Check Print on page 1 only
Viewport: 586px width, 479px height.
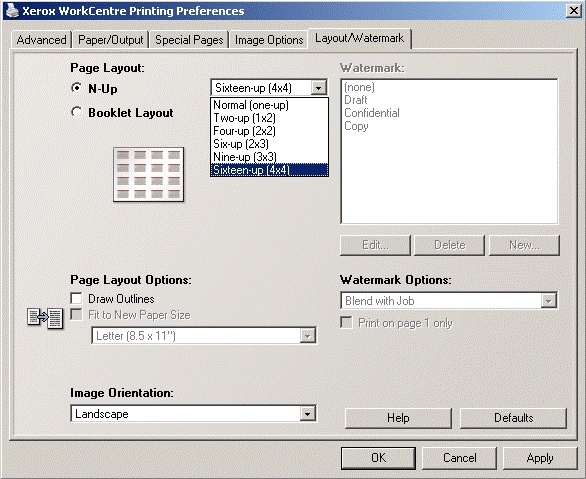click(346, 322)
